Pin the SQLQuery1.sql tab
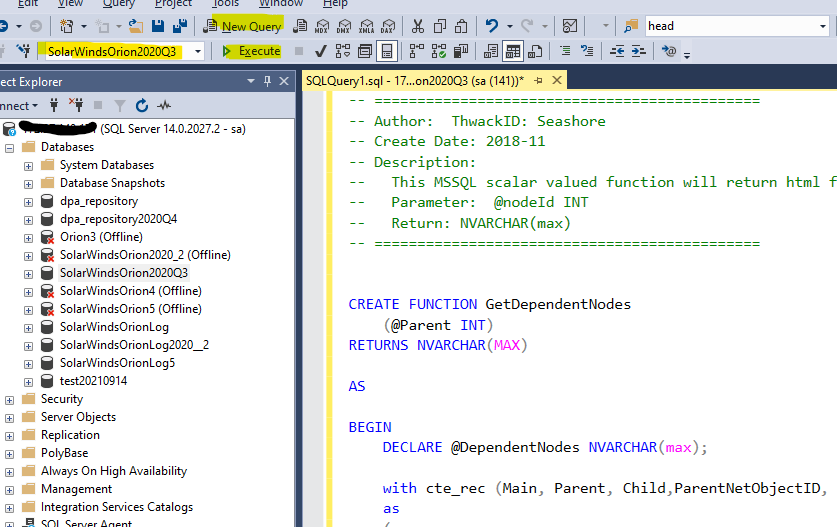Image resolution: width=837 pixels, height=527 pixels. pyautogui.click(x=539, y=81)
